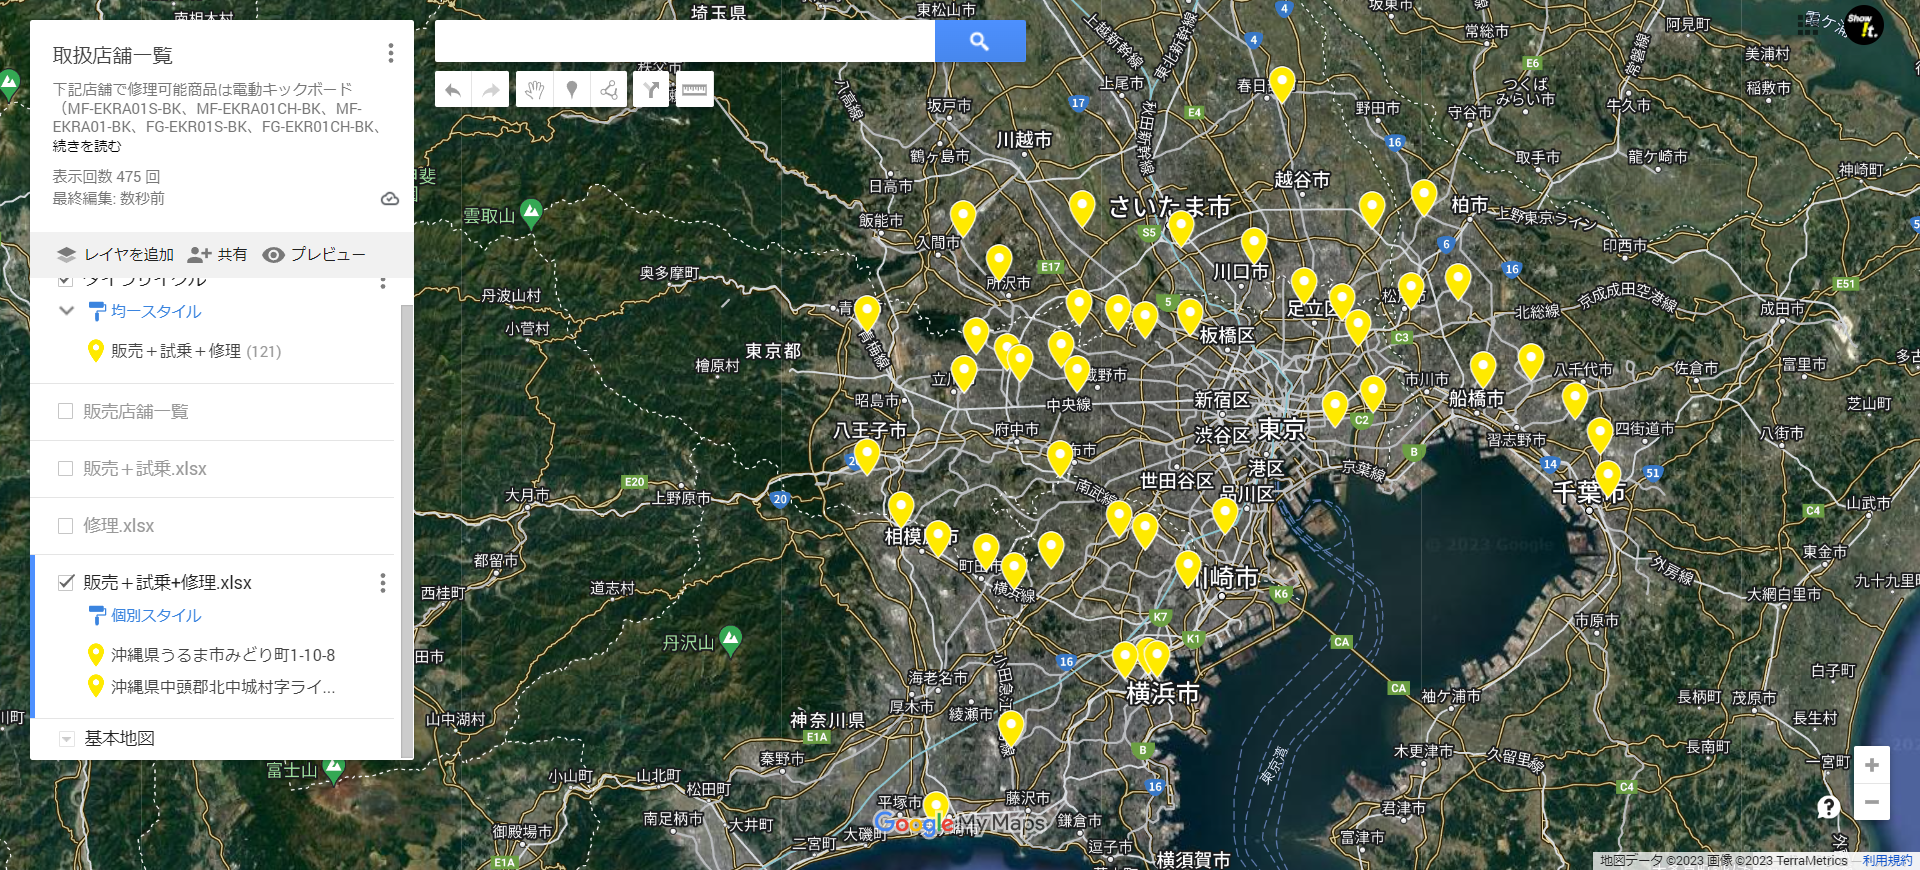Viewport: 1920px width, 870px height.
Task: Zoom in on the map
Action: coord(1871,765)
